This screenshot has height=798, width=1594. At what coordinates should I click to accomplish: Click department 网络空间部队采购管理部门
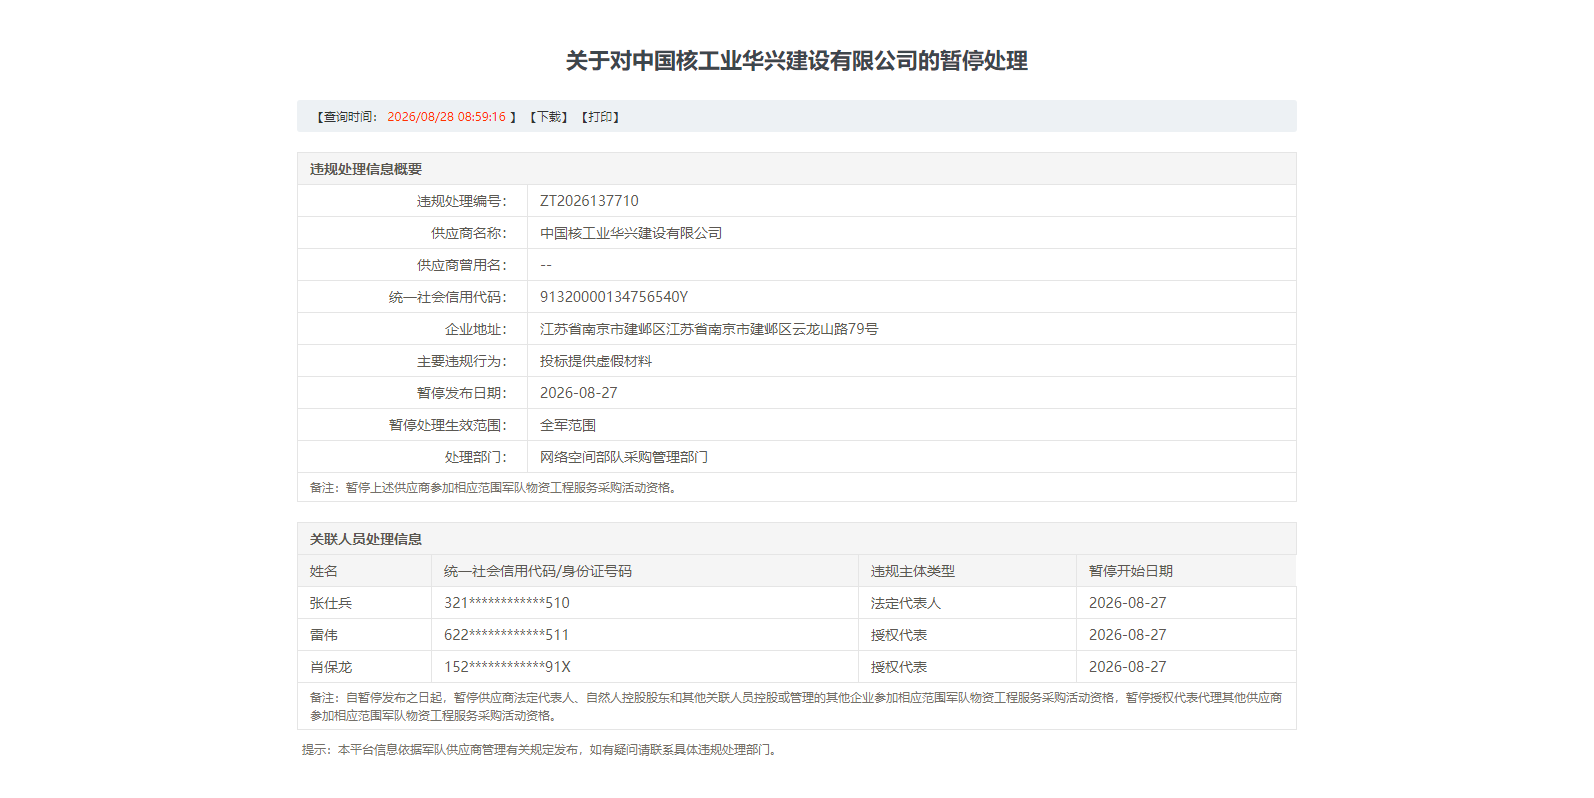pos(624,457)
